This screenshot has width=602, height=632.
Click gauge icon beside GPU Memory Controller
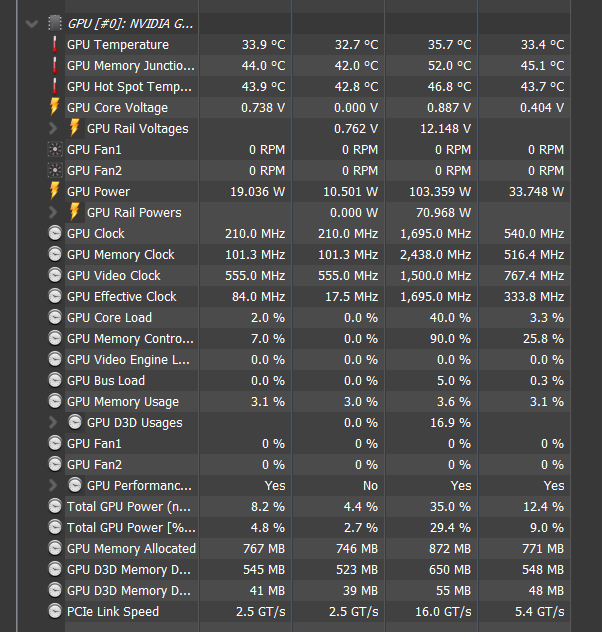tap(55, 339)
